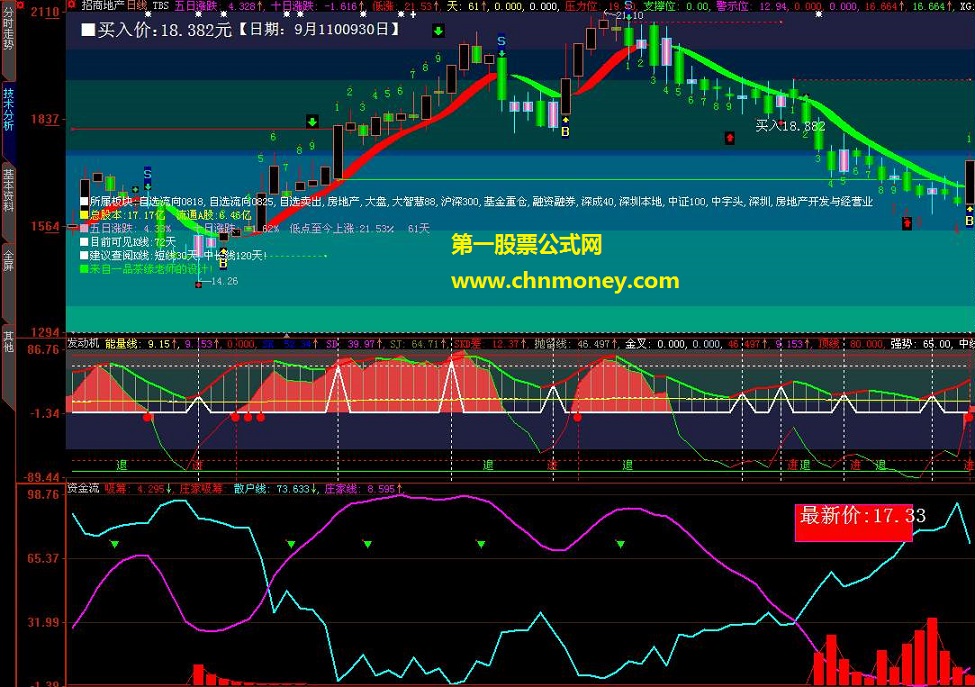Image resolution: width=975 pixels, height=687 pixels.
Task: Click the 庄家线: 8.595 value in 资金流 header
Action: click(363, 489)
